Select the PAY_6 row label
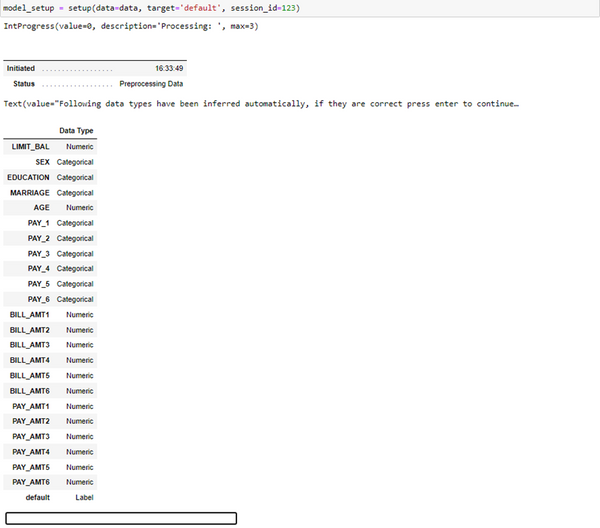The width and height of the screenshot is (600, 528). [x=39, y=299]
